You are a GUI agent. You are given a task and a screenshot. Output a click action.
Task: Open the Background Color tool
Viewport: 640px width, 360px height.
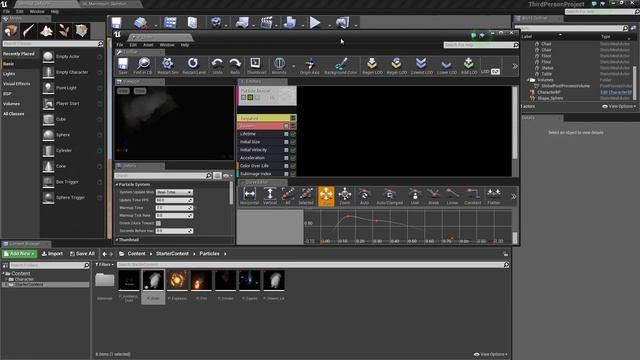[341, 63]
